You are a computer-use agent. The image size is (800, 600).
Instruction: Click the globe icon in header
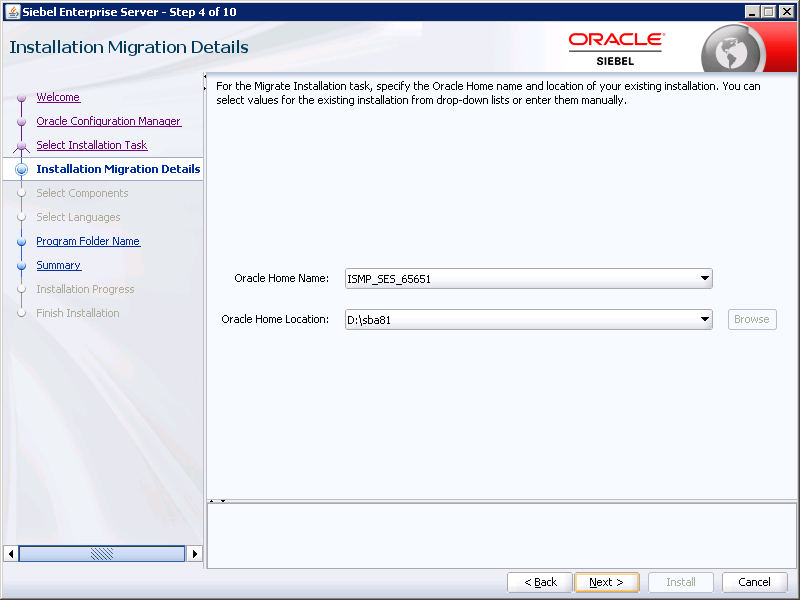[733, 50]
